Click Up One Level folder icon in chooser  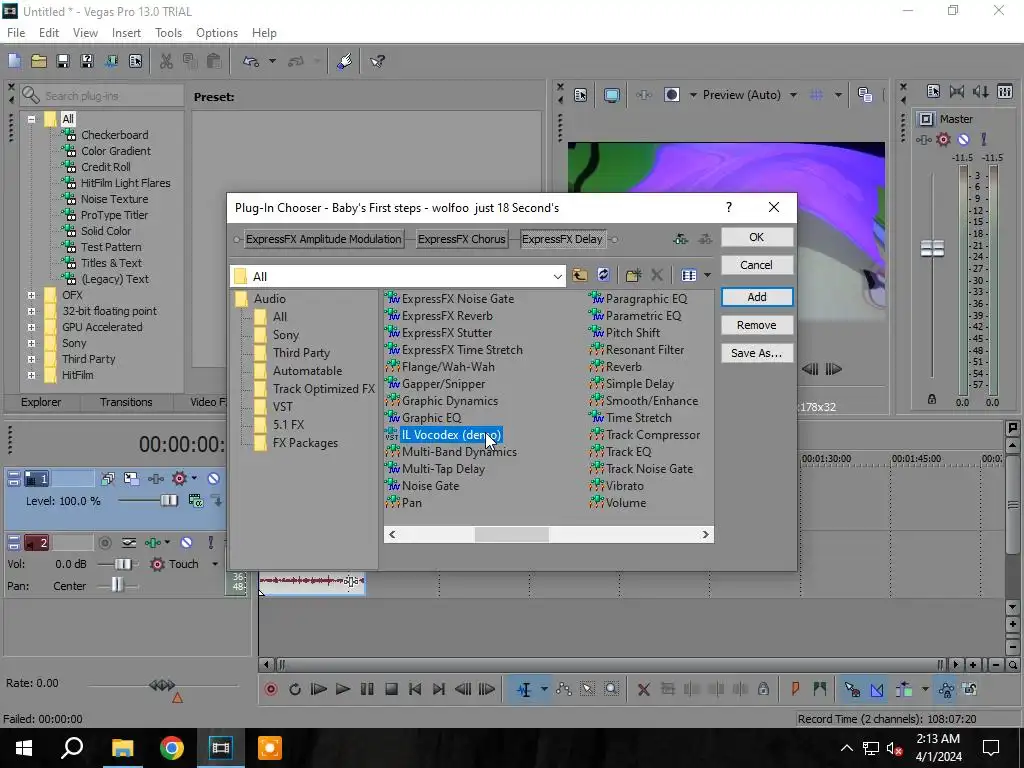(x=579, y=276)
